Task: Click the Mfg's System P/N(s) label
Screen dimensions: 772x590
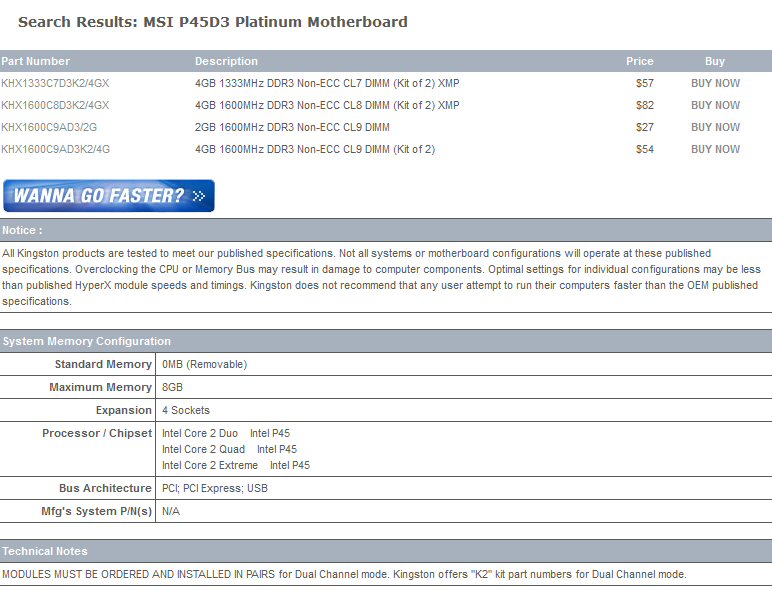Action: coord(96,511)
